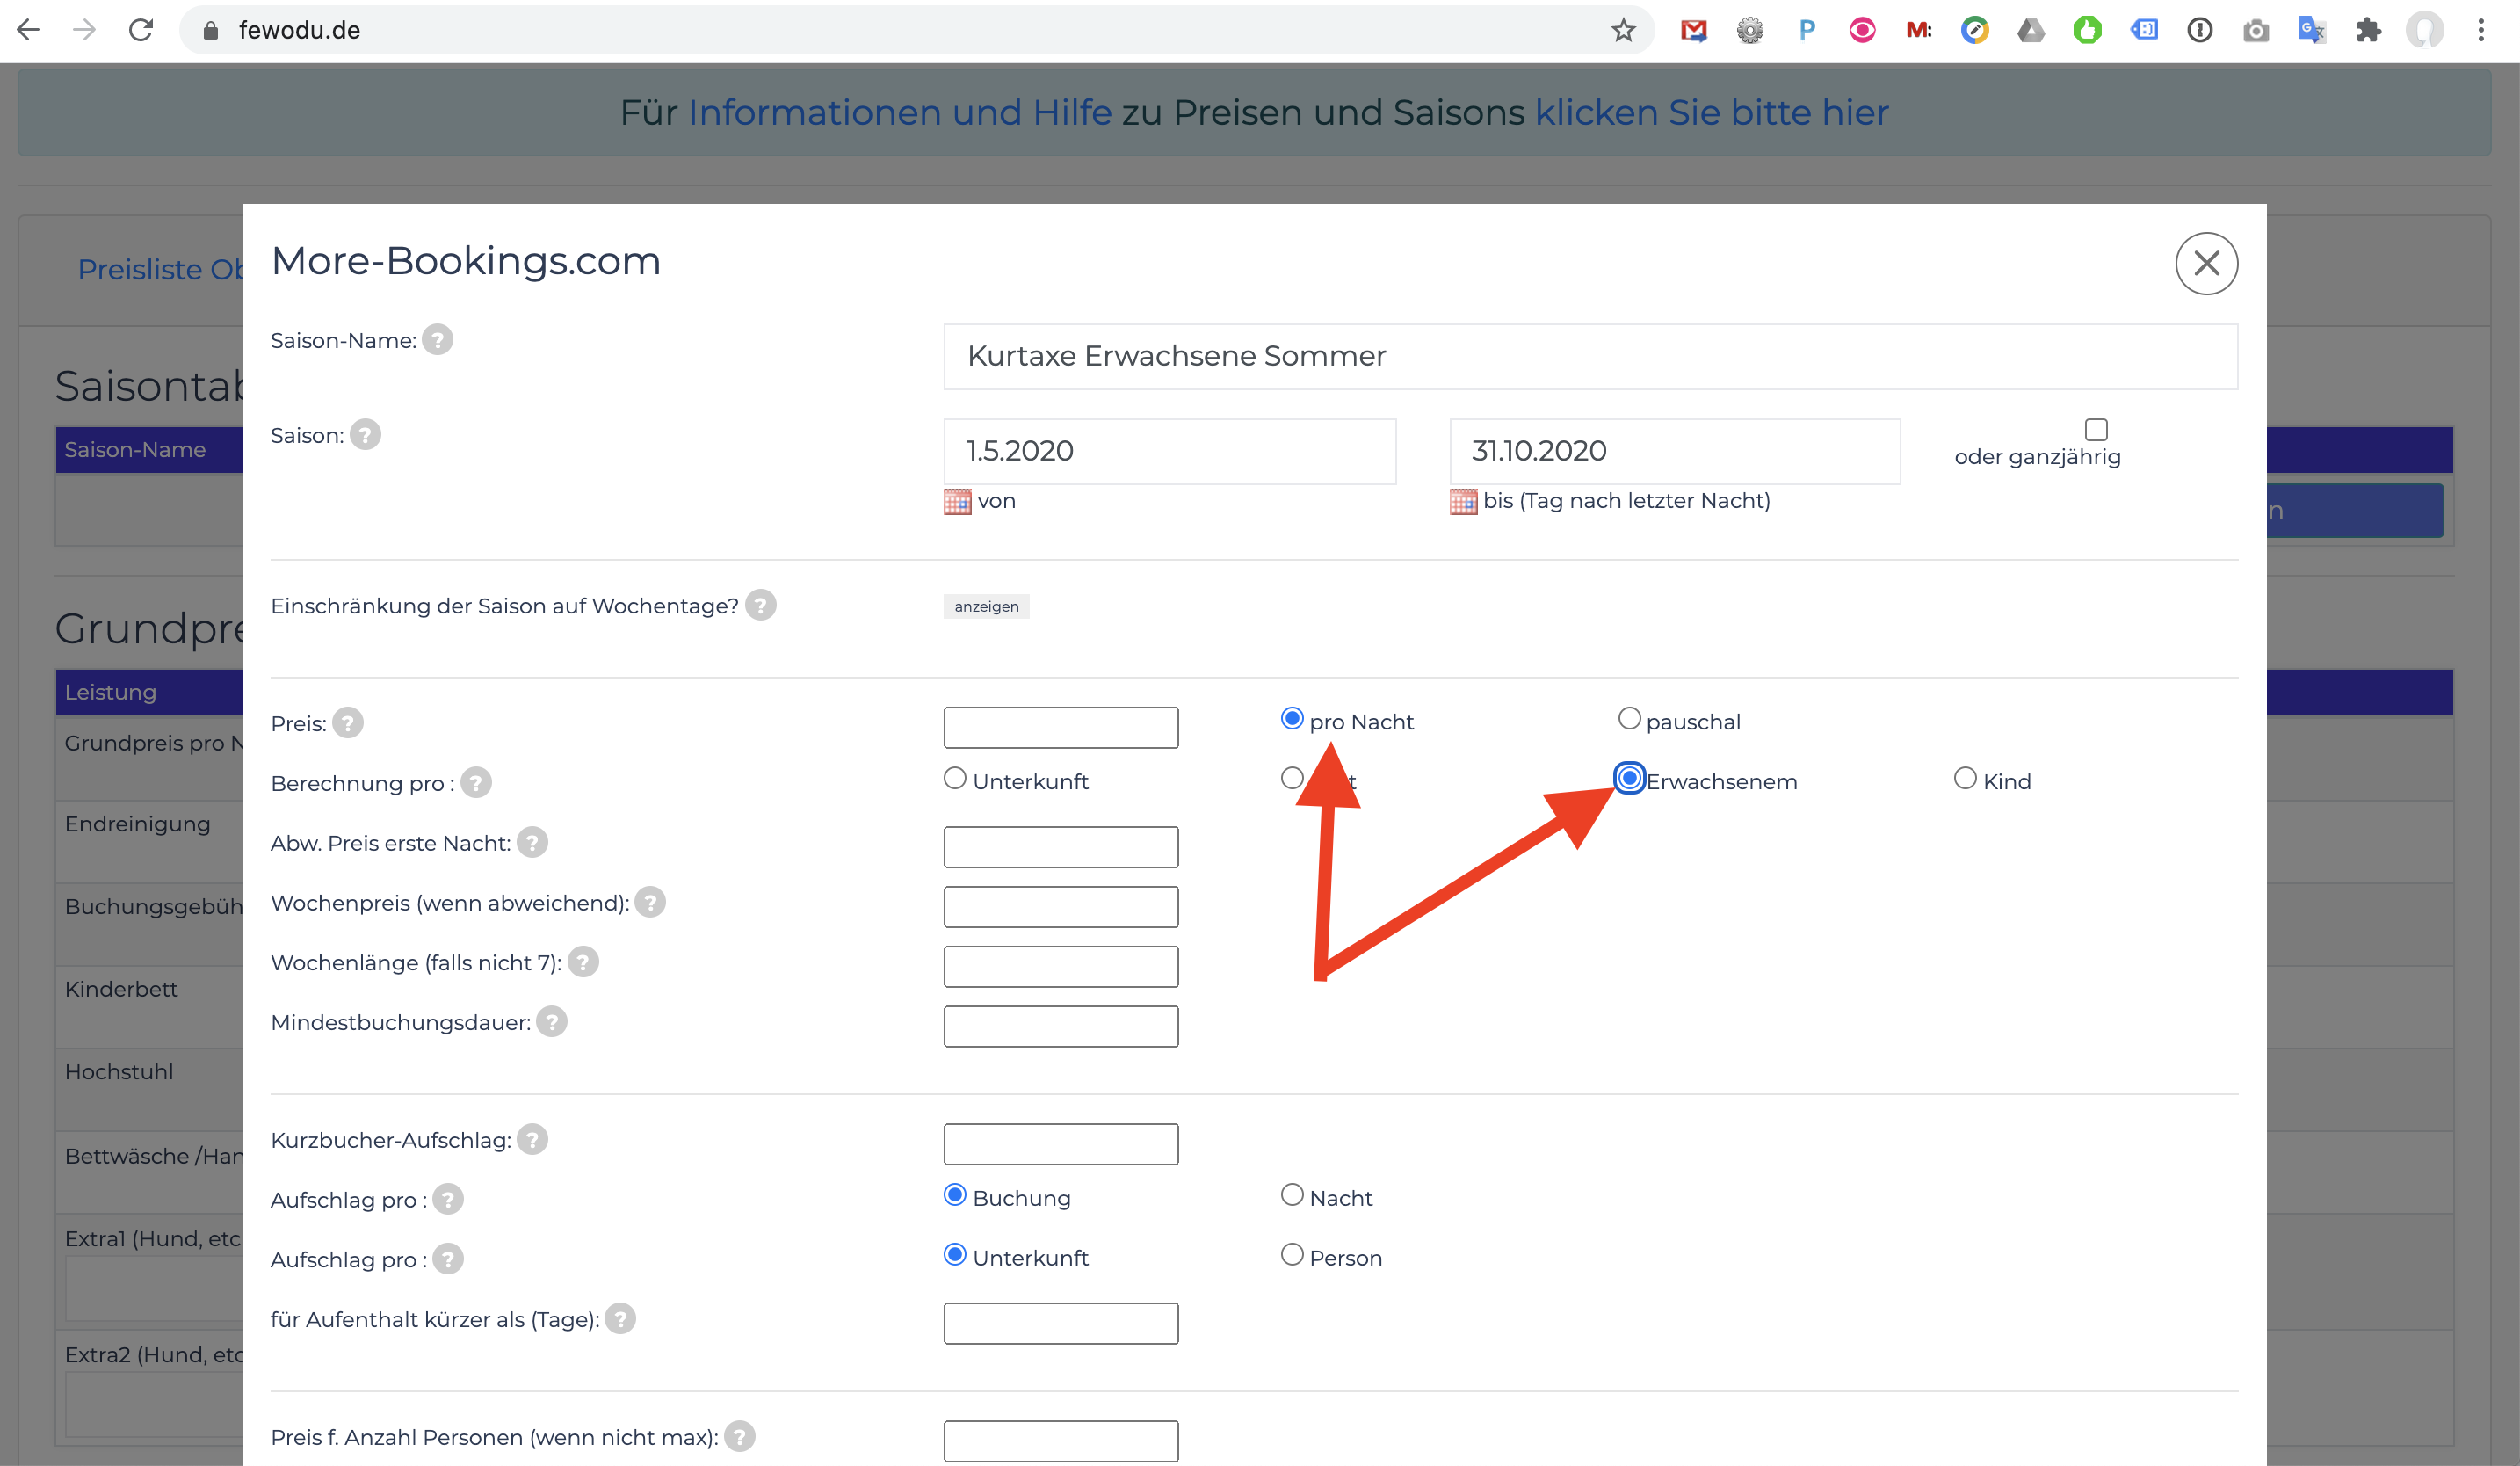Click into the Preis input field
Screen dimensions: 2520x1466
tap(1060, 727)
